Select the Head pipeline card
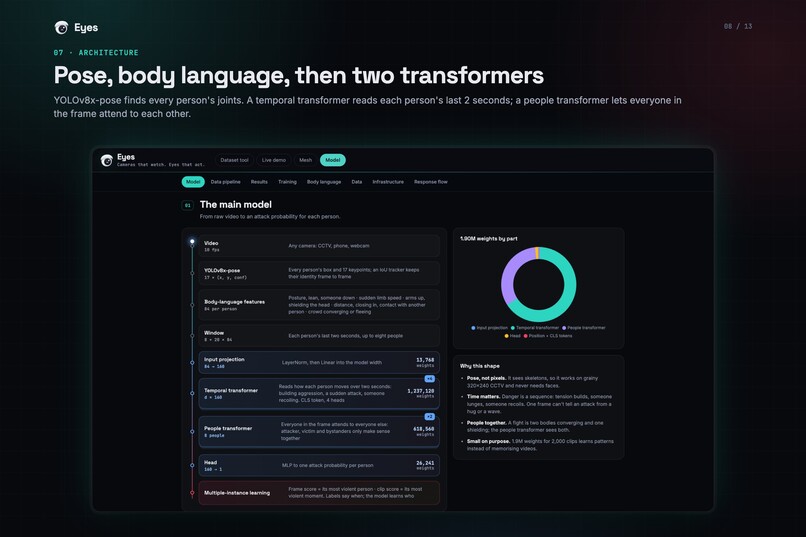 319,465
